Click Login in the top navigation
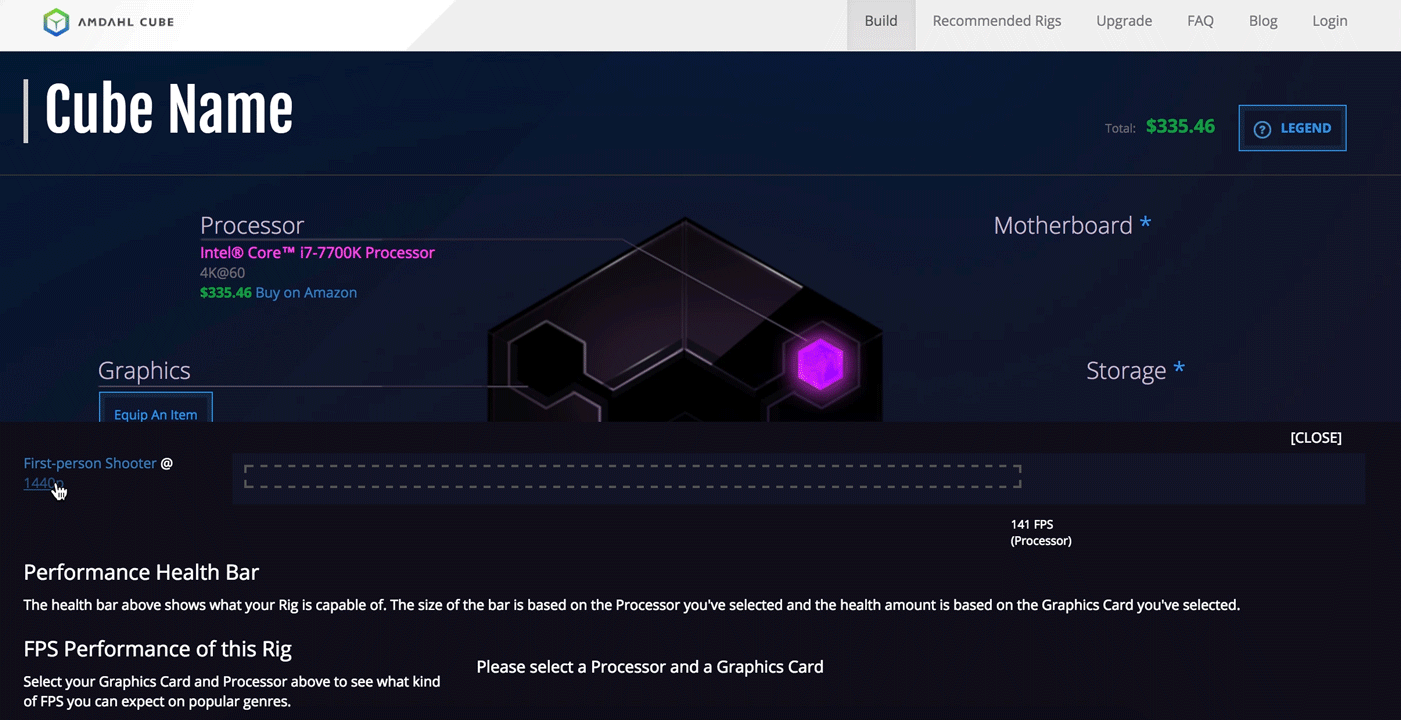This screenshot has width=1401, height=720. pos(1330,21)
